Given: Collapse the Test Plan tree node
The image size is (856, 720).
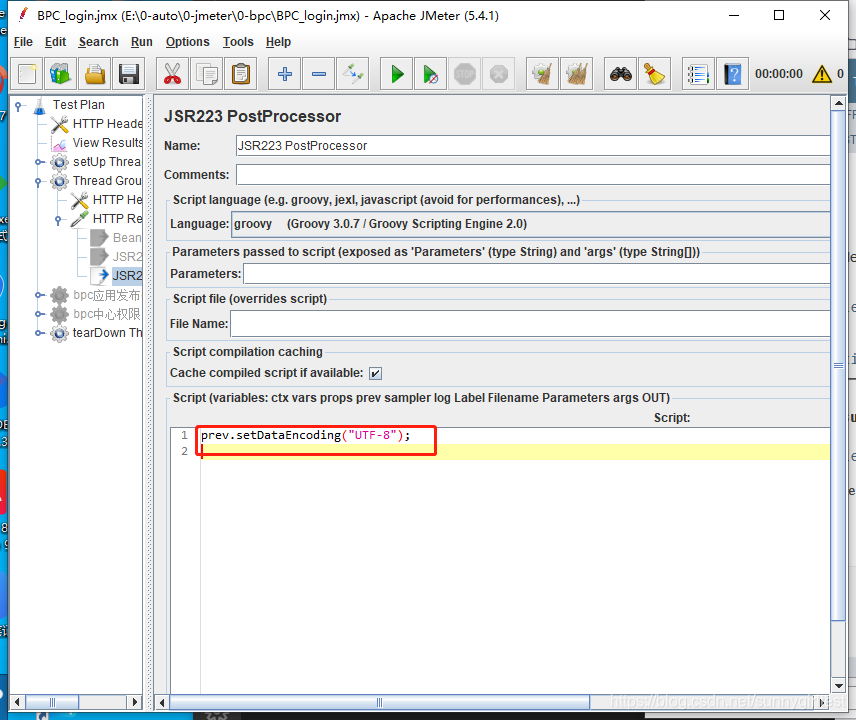Looking at the screenshot, I should pyautogui.click(x=19, y=105).
